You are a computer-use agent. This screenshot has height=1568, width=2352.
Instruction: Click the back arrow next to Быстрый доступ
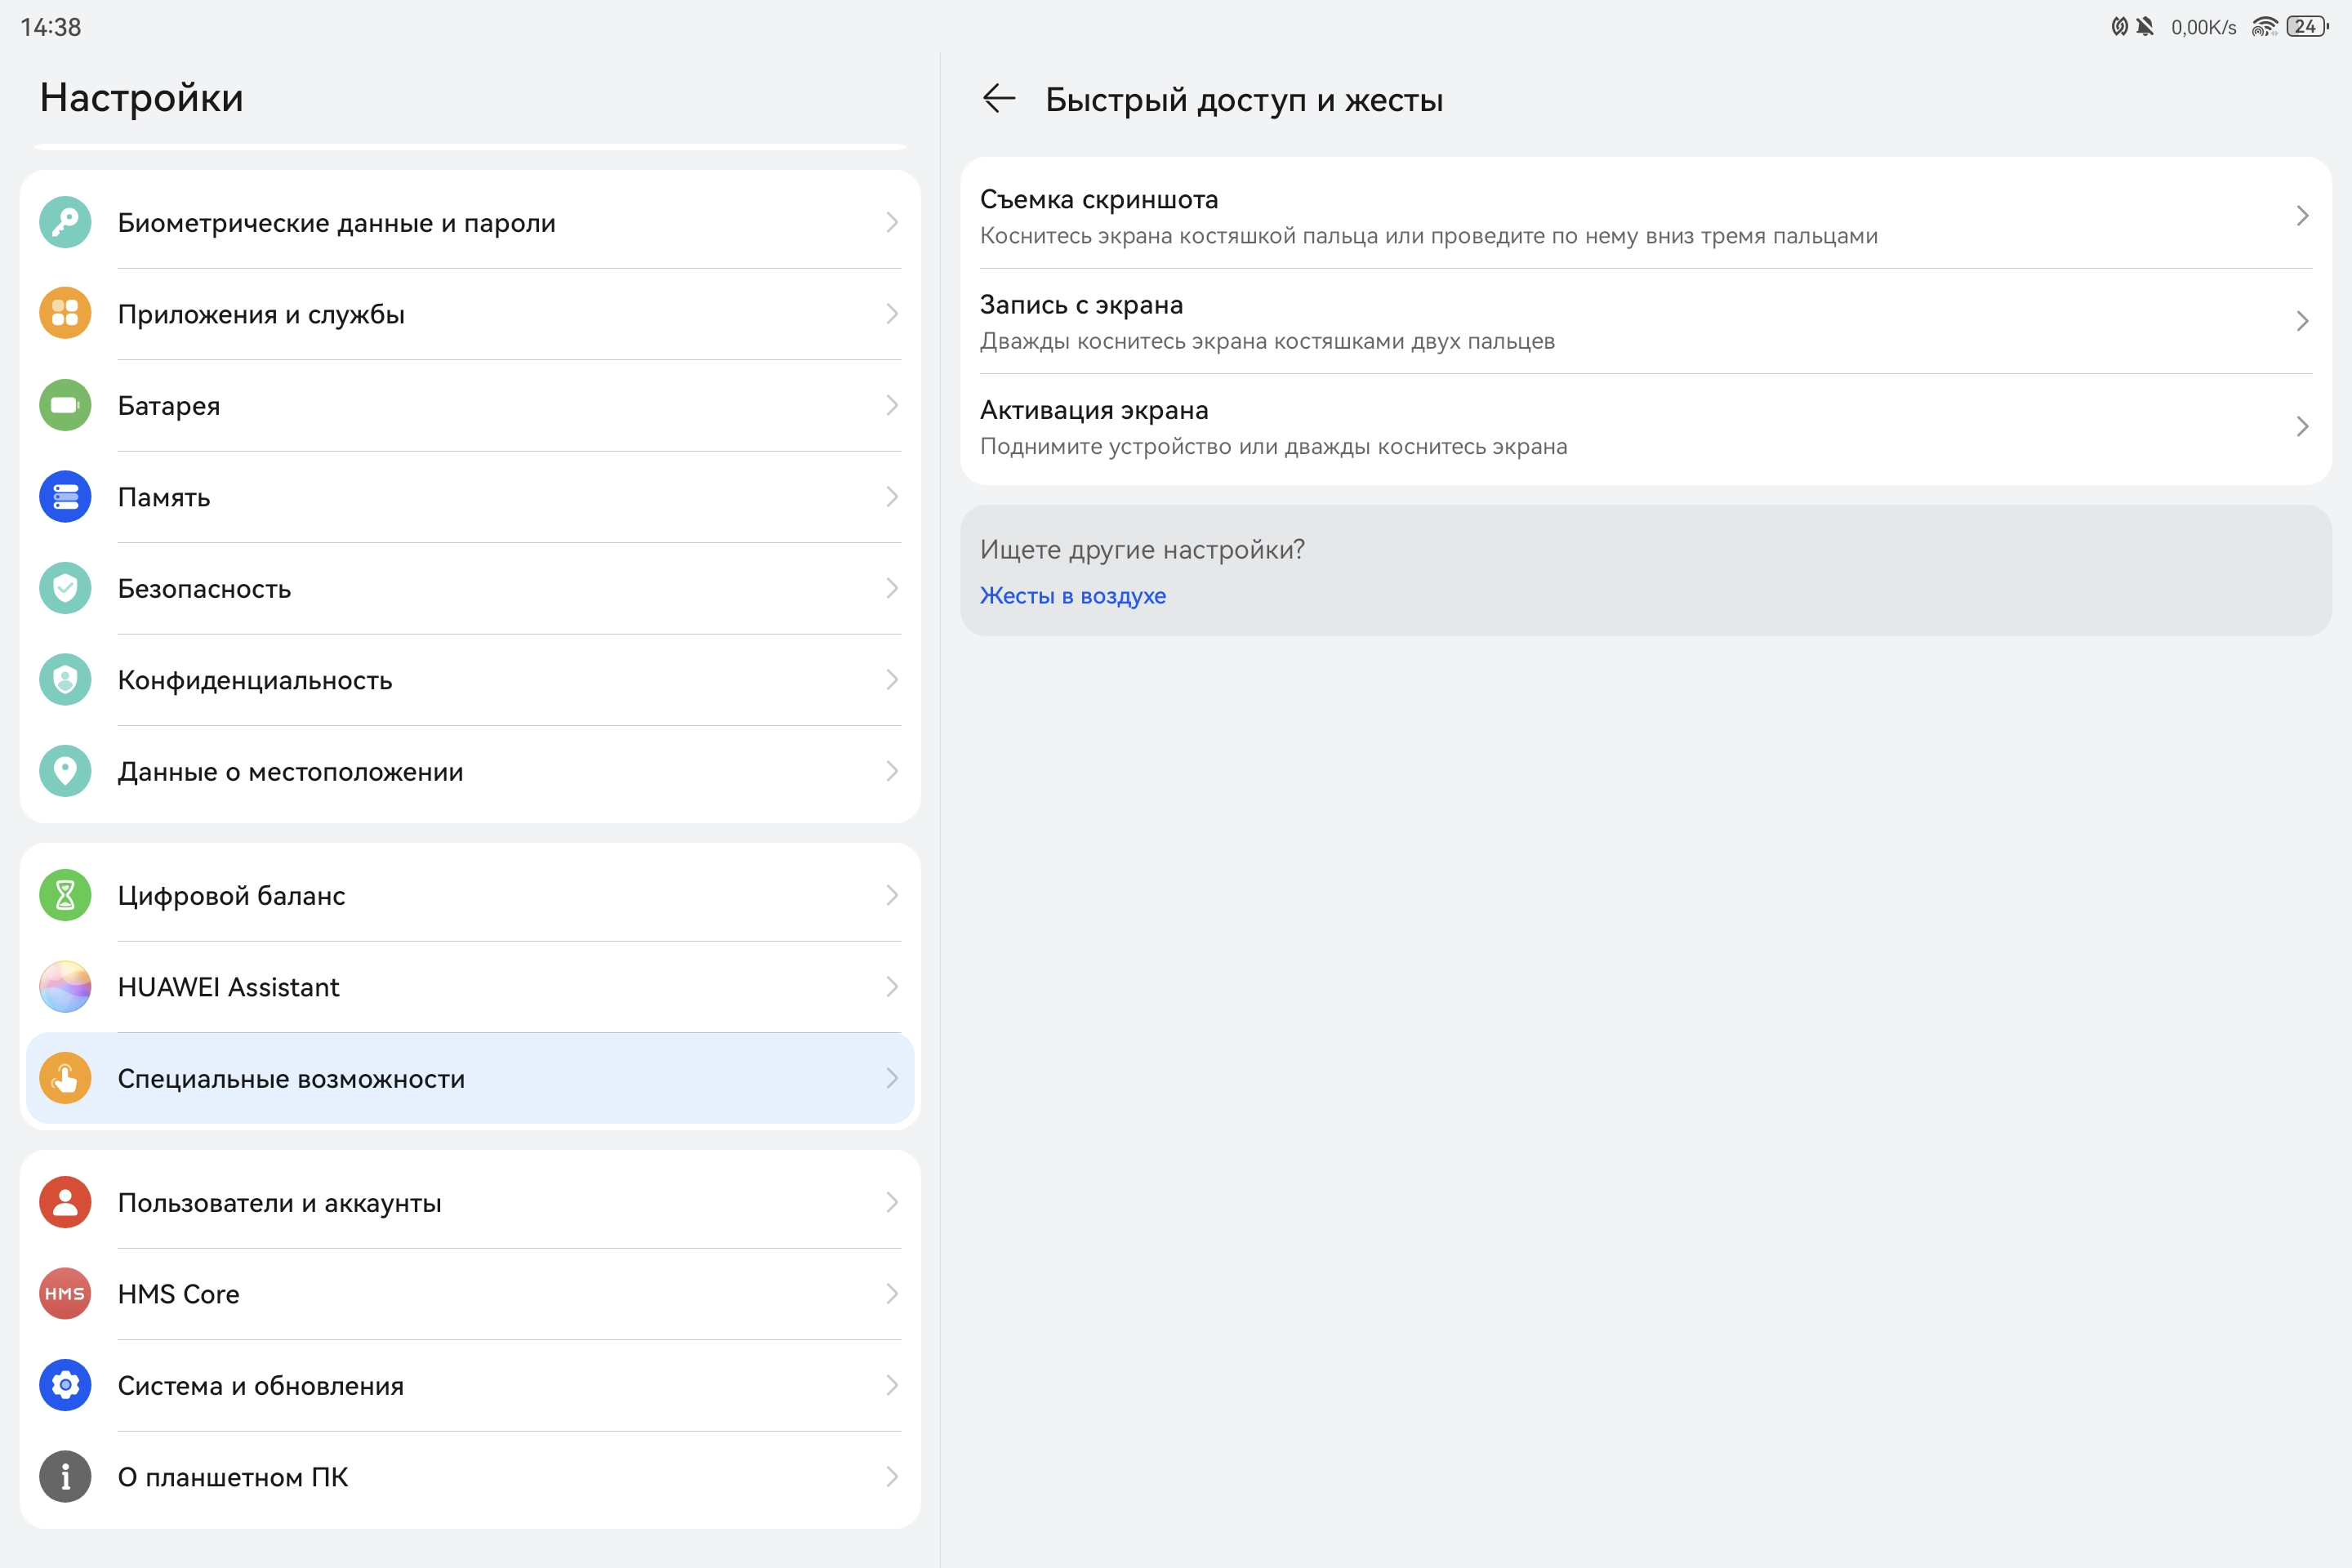tap(998, 99)
